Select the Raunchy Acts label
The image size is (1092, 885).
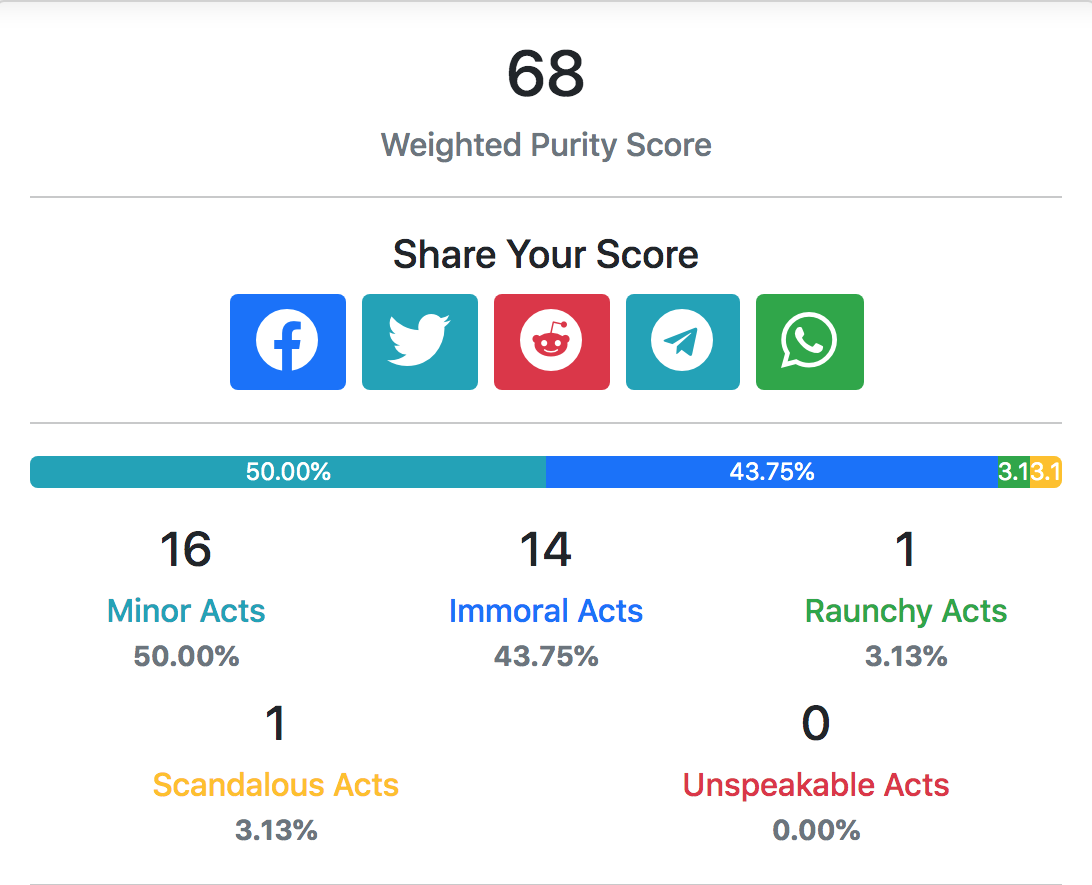click(x=906, y=611)
